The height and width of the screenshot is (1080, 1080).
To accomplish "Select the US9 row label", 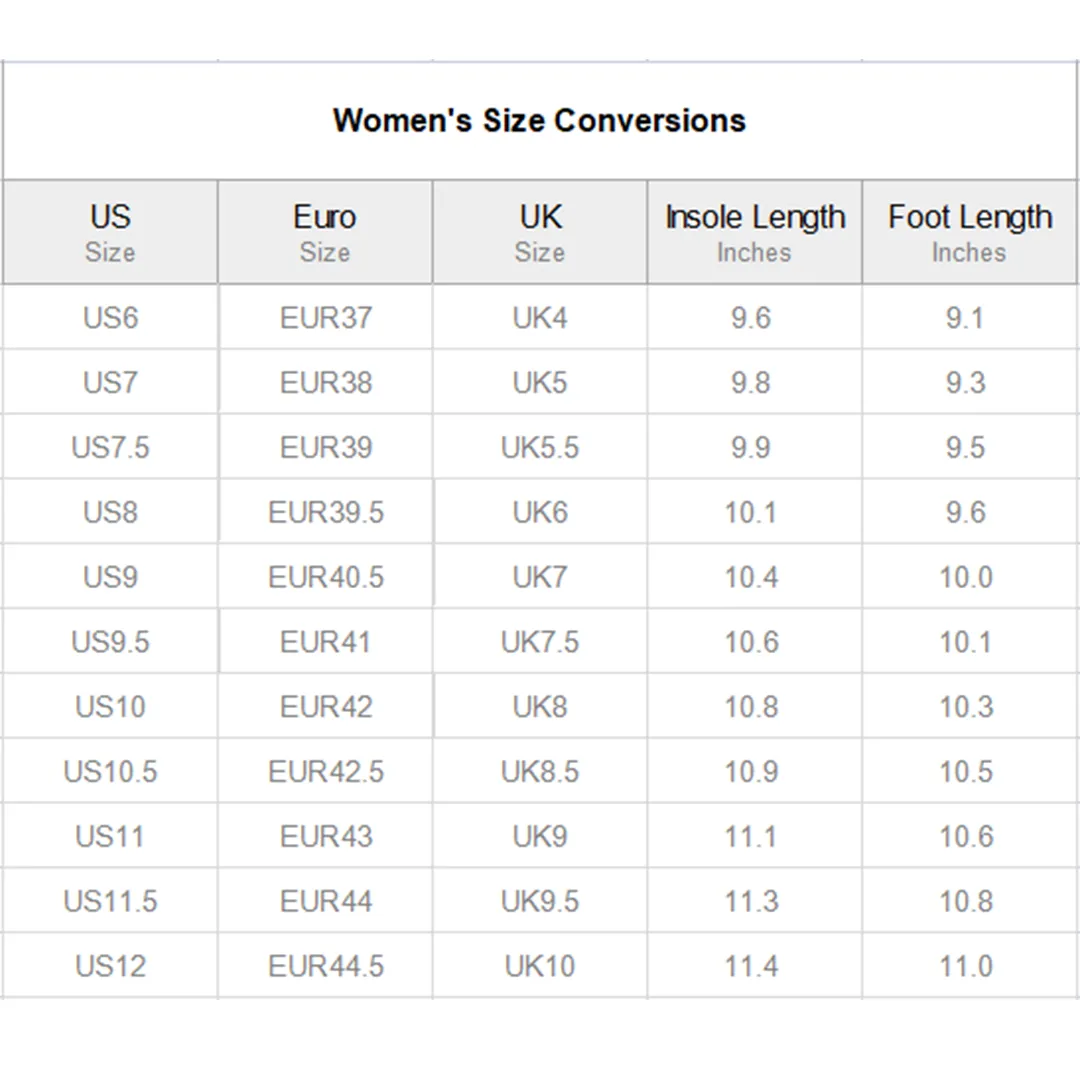I will [110, 577].
